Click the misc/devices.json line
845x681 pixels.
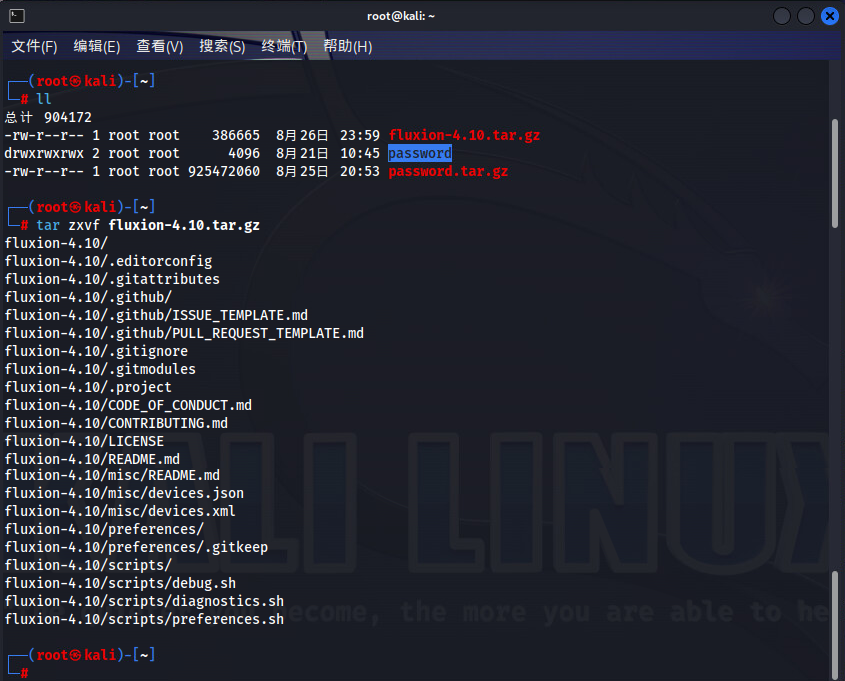point(124,493)
